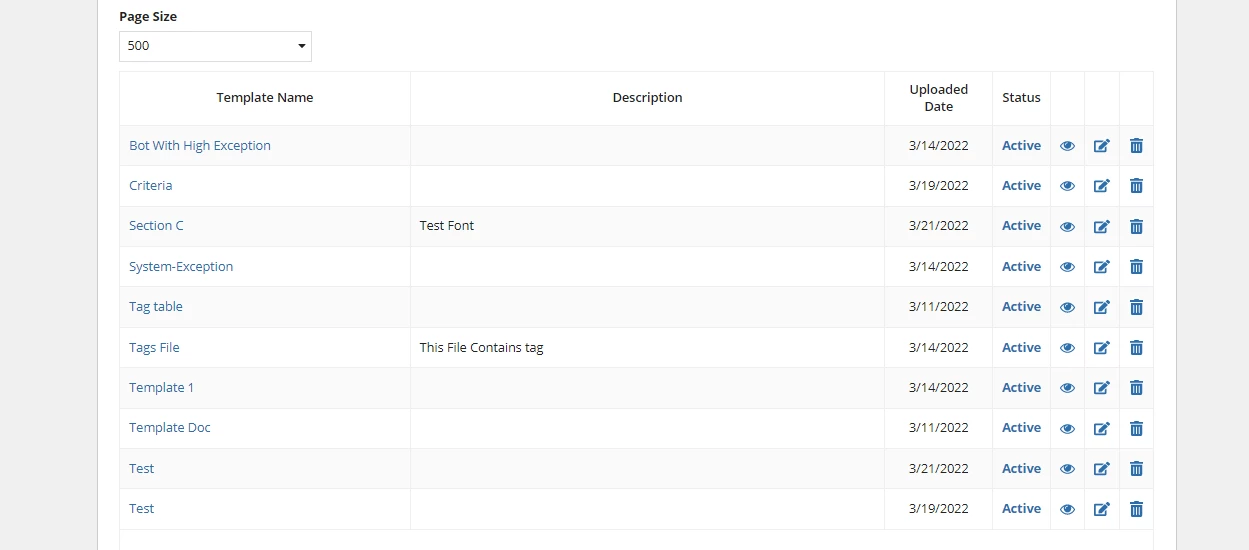Open the System-Exception template link
The image size is (1249, 550).
pos(181,267)
